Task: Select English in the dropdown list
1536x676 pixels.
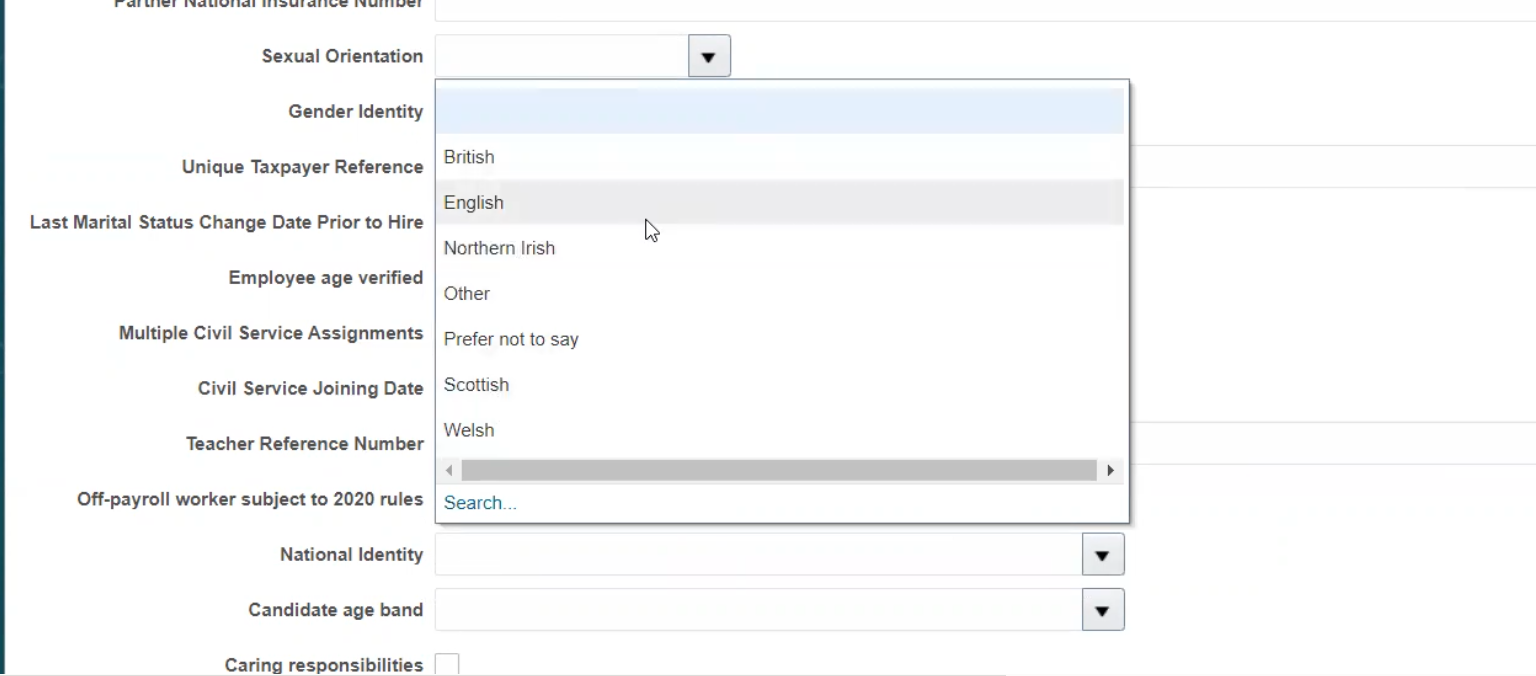Action: pos(474,203)
